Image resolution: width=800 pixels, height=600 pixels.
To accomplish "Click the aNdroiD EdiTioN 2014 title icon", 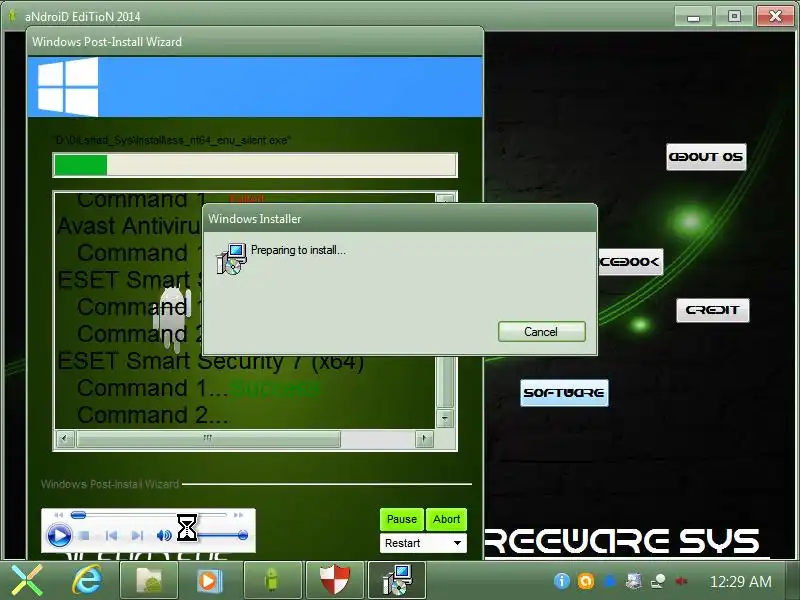I will (x=12, y=16).
